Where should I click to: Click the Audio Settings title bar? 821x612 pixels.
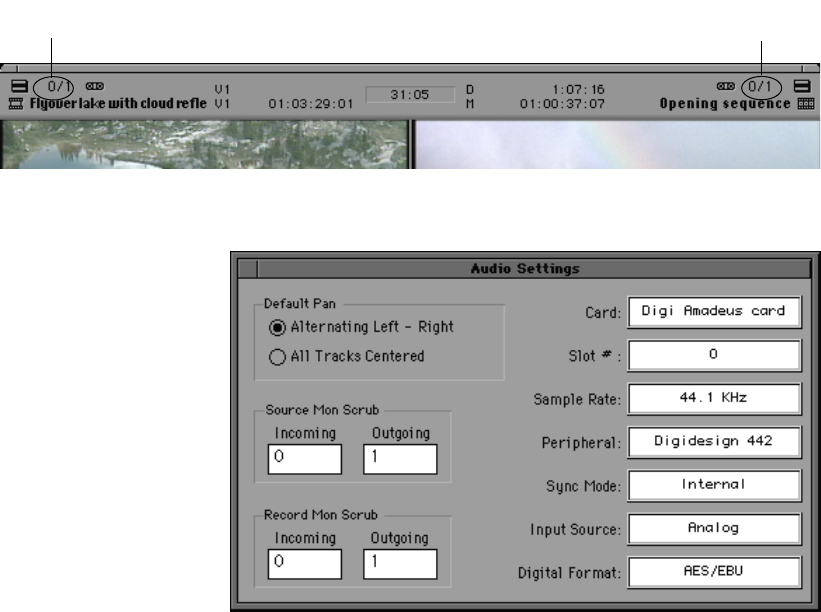click(525, 269)
